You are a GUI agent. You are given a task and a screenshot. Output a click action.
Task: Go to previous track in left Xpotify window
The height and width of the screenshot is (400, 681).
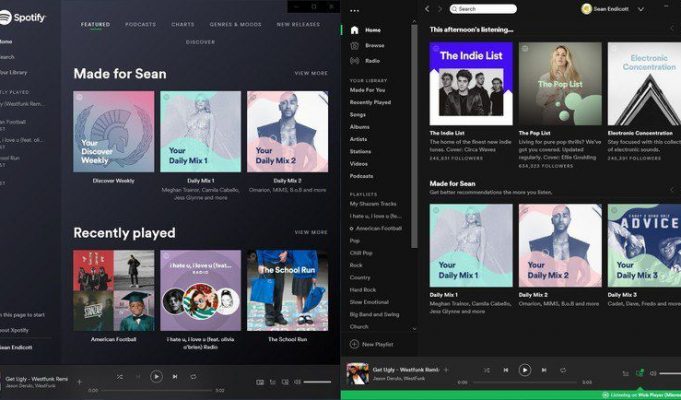(x=138, y=377)
